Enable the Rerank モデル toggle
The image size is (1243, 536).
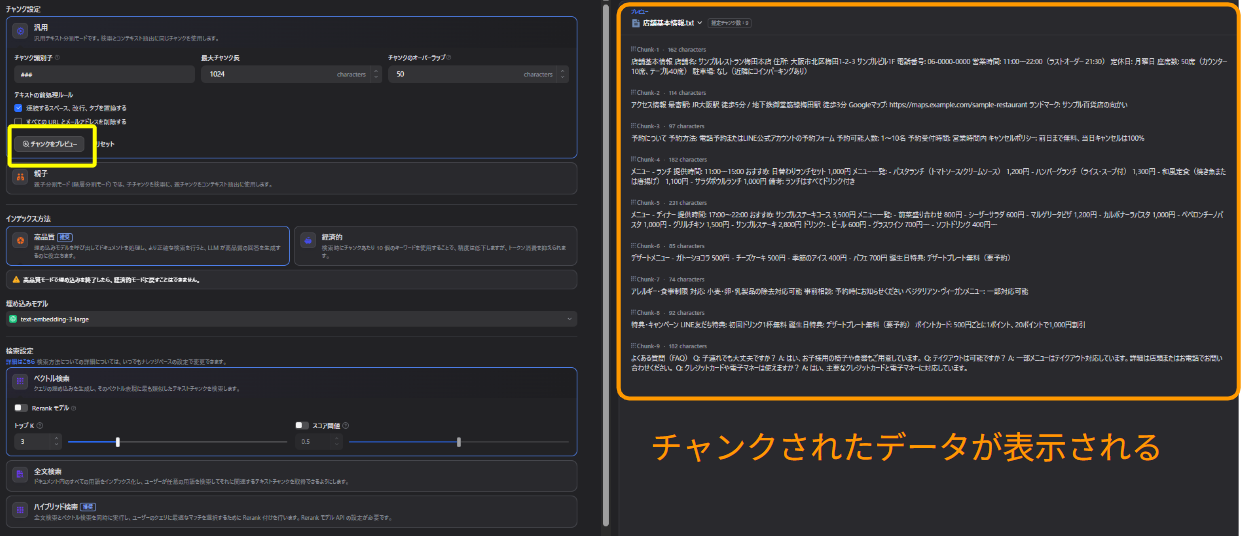(20, 408)
